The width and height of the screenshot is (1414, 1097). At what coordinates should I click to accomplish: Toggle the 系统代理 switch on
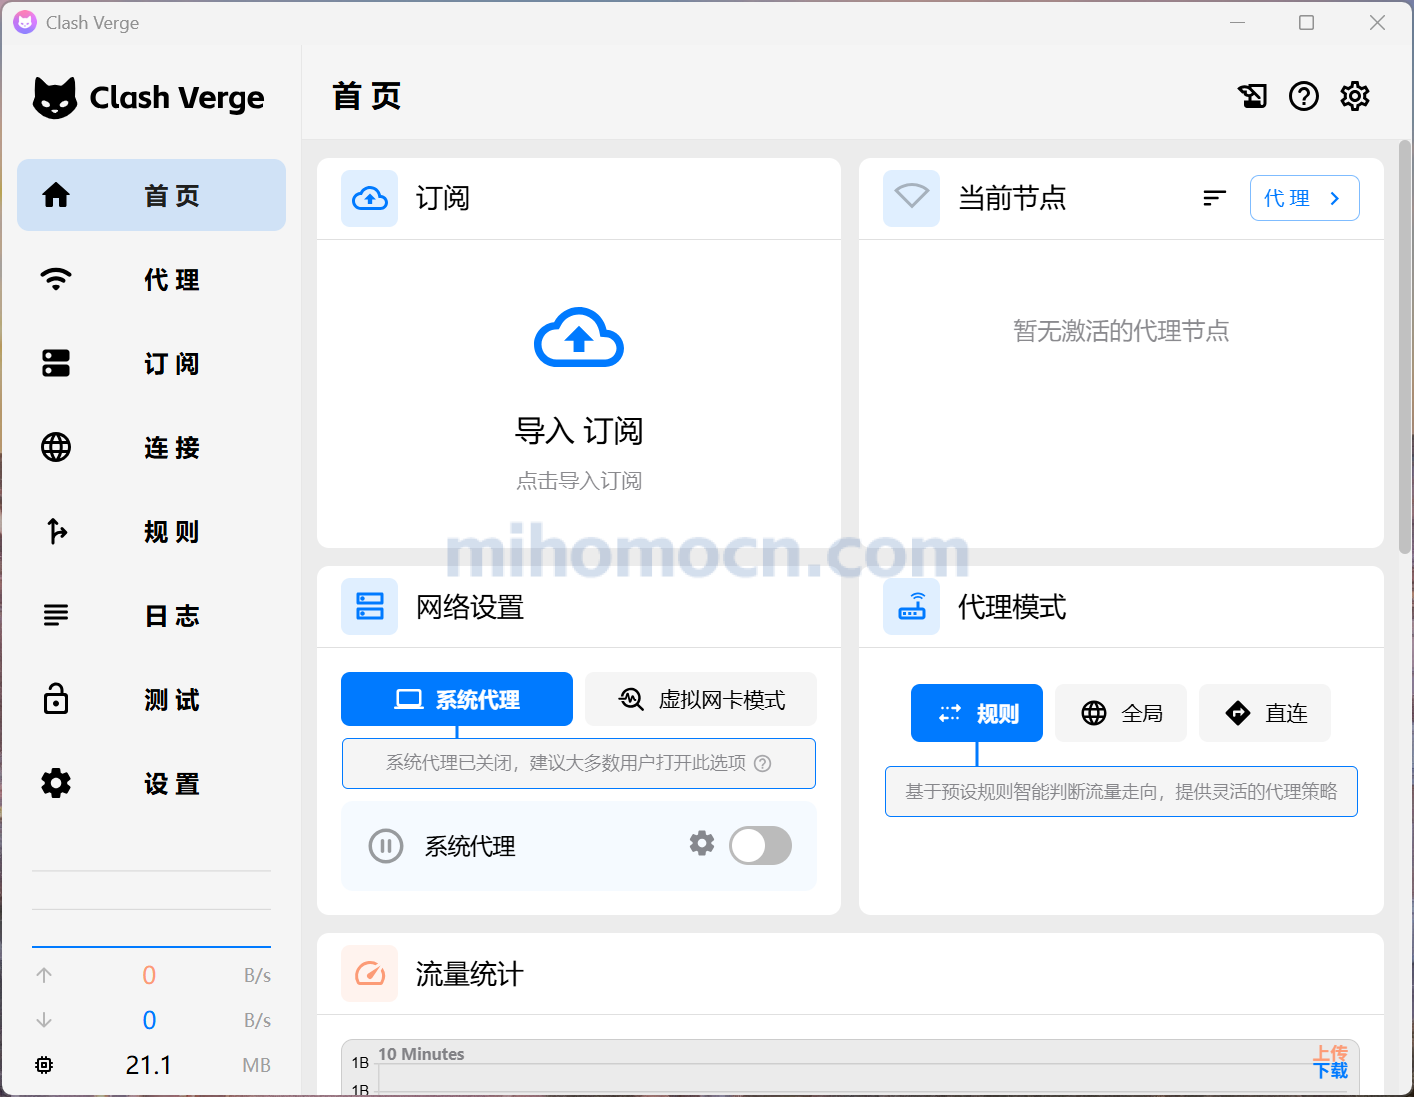click(x=760, y=846)
